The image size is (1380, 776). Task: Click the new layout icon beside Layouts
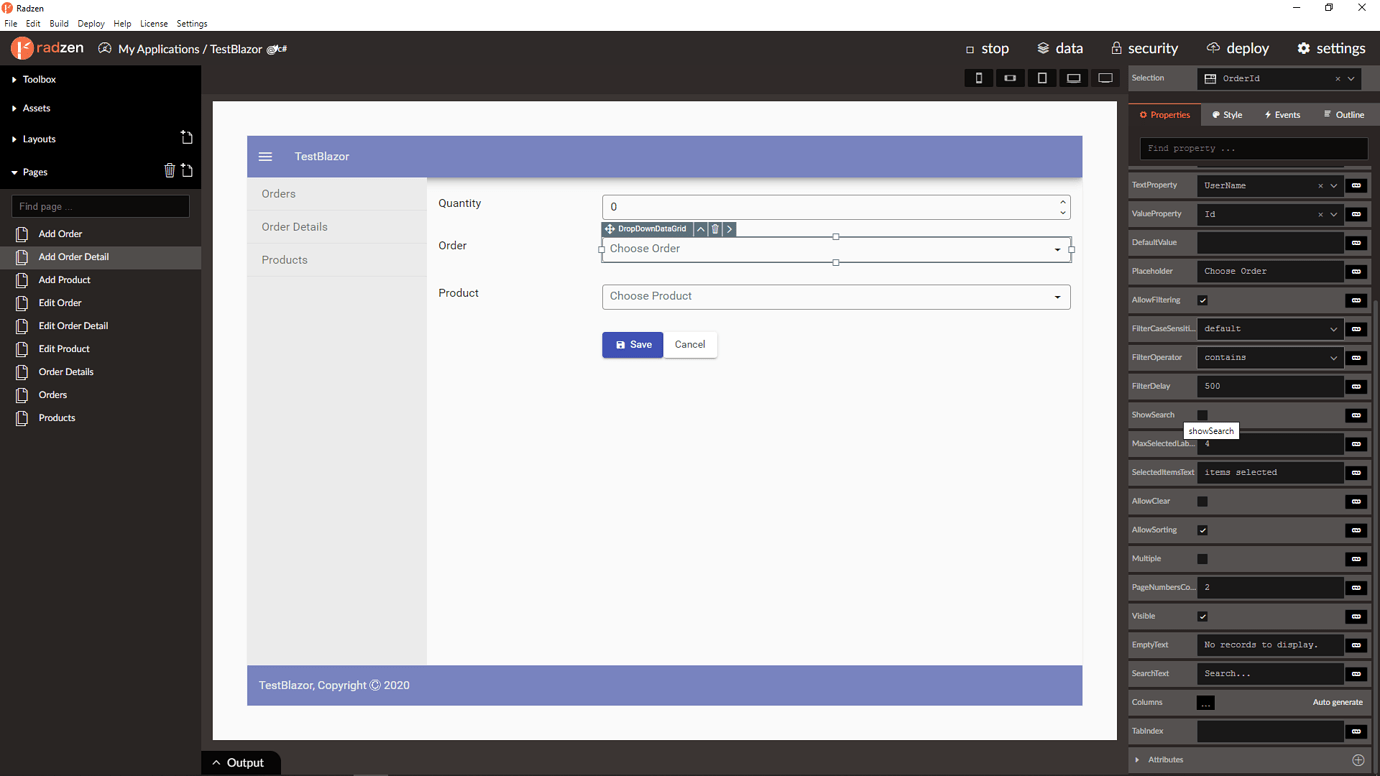[186, 138]
